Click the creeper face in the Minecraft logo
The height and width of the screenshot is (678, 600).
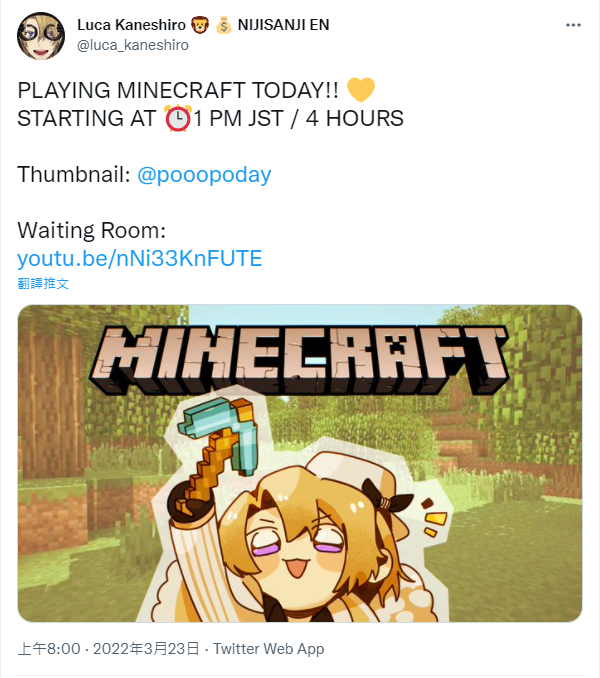396,345
